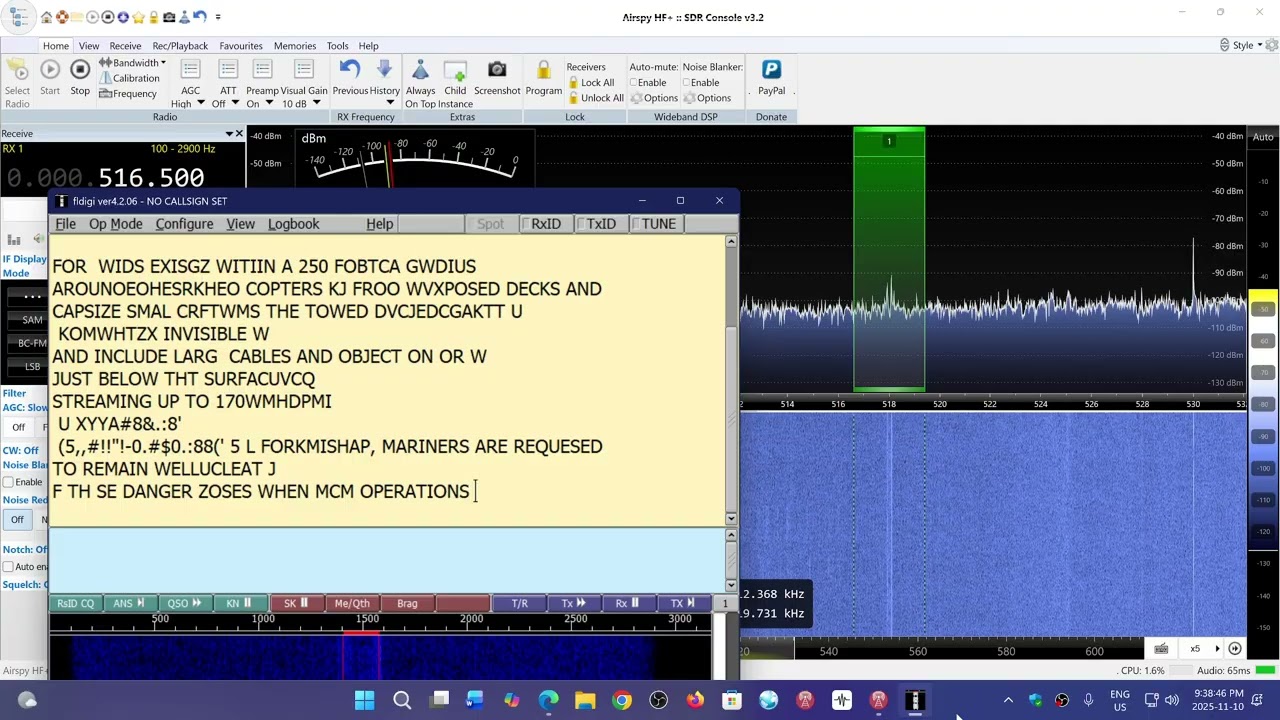Image resolution: width=1280 pixels, height=720 pixels.
Task: Open Auto-mute Options gear
Action: pyautogui.click(x=653, y=98)
